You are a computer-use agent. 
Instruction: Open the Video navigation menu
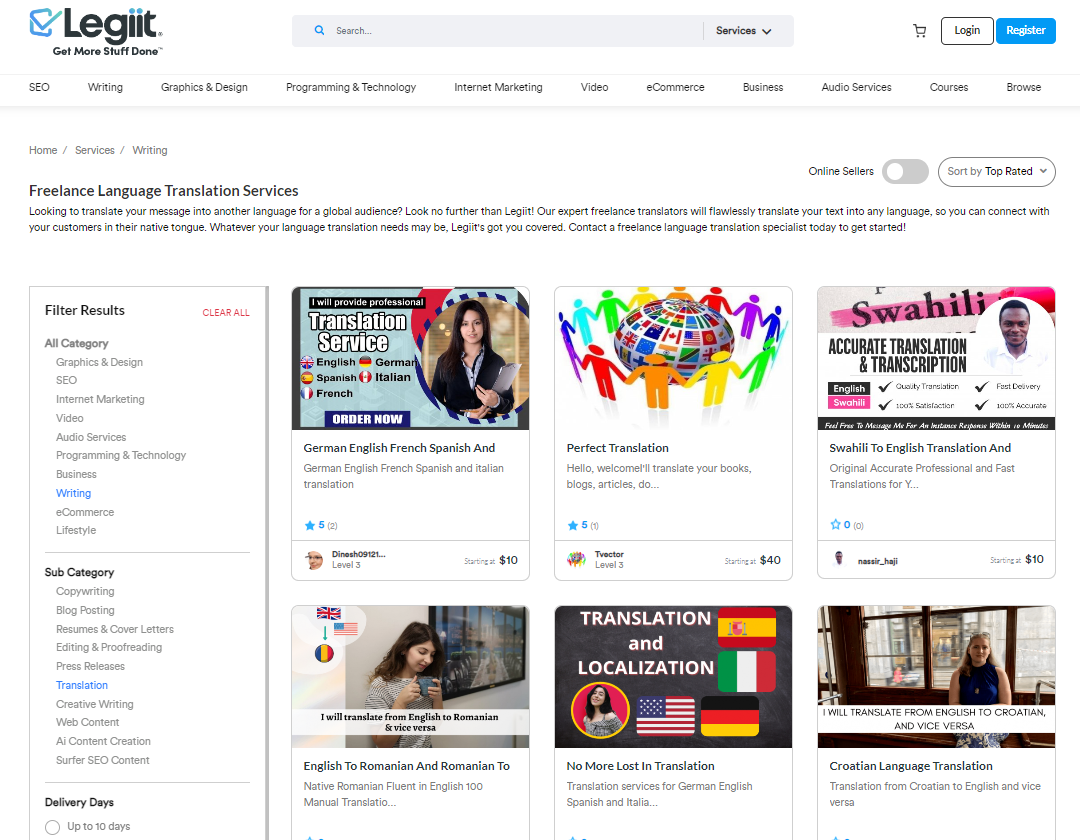click(x=594, y=87)
